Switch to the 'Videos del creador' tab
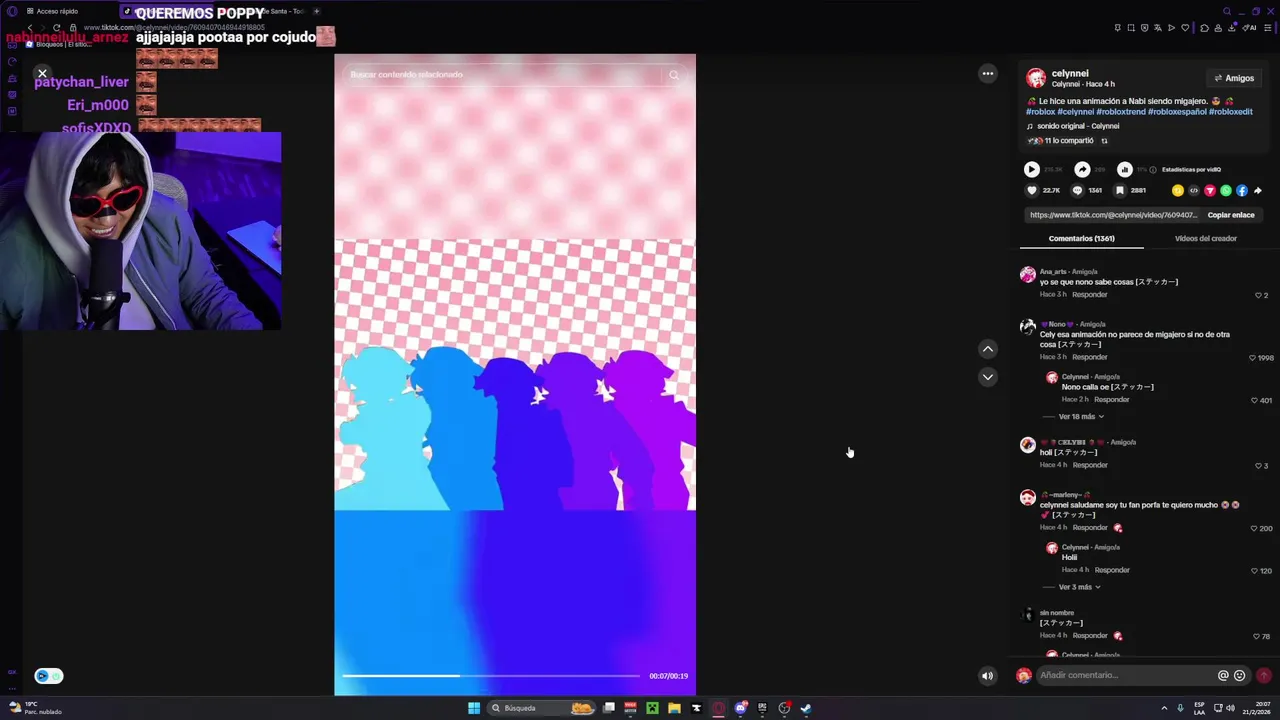 1205,239
